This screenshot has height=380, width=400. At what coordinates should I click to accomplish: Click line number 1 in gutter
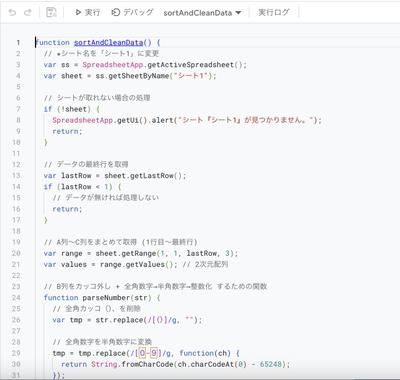[18, 43]
